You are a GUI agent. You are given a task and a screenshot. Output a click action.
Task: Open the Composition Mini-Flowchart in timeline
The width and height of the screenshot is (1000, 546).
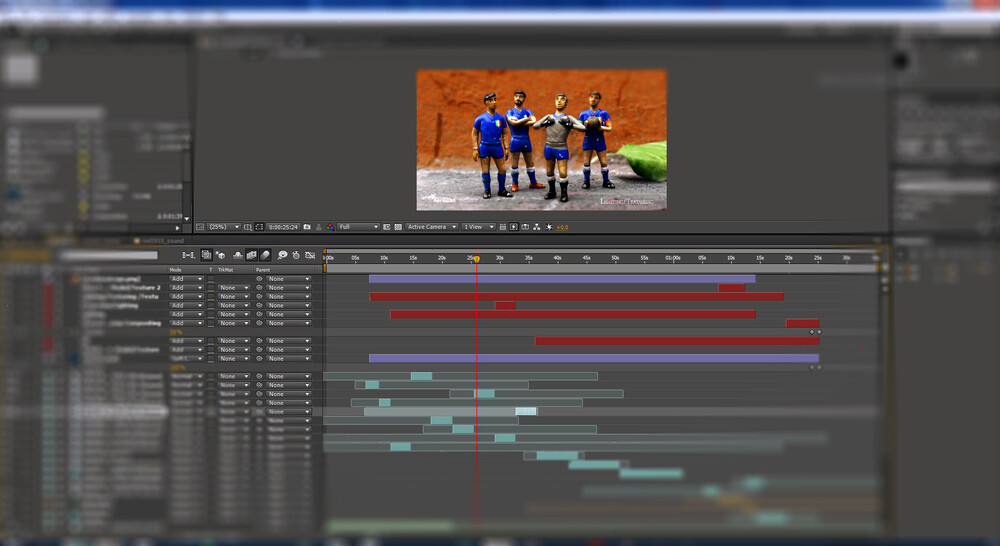[189, 255]
